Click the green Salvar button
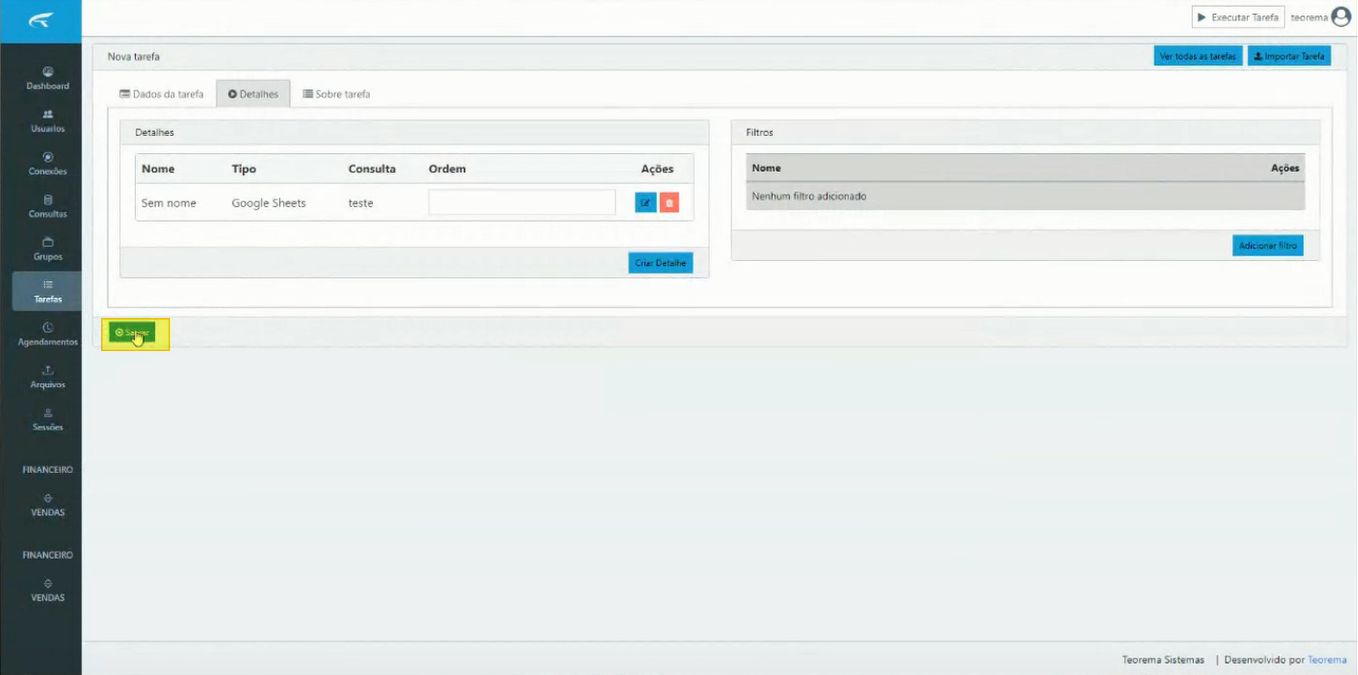The image size is (1358, 675). [133, 332]
